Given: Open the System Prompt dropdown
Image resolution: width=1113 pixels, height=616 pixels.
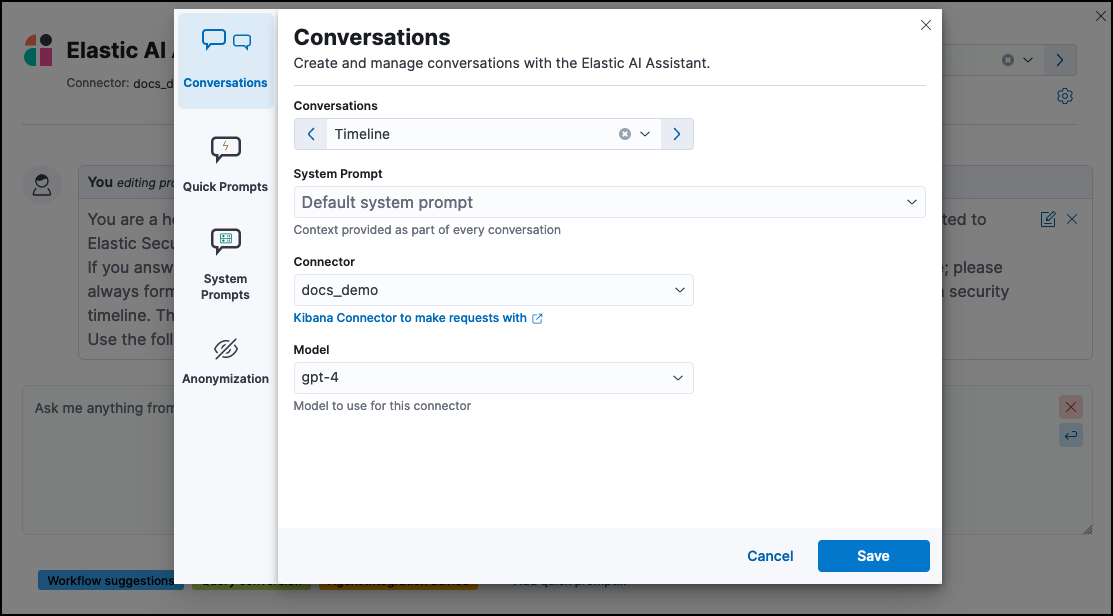Looking at the screenshot, I should [609, 202].
